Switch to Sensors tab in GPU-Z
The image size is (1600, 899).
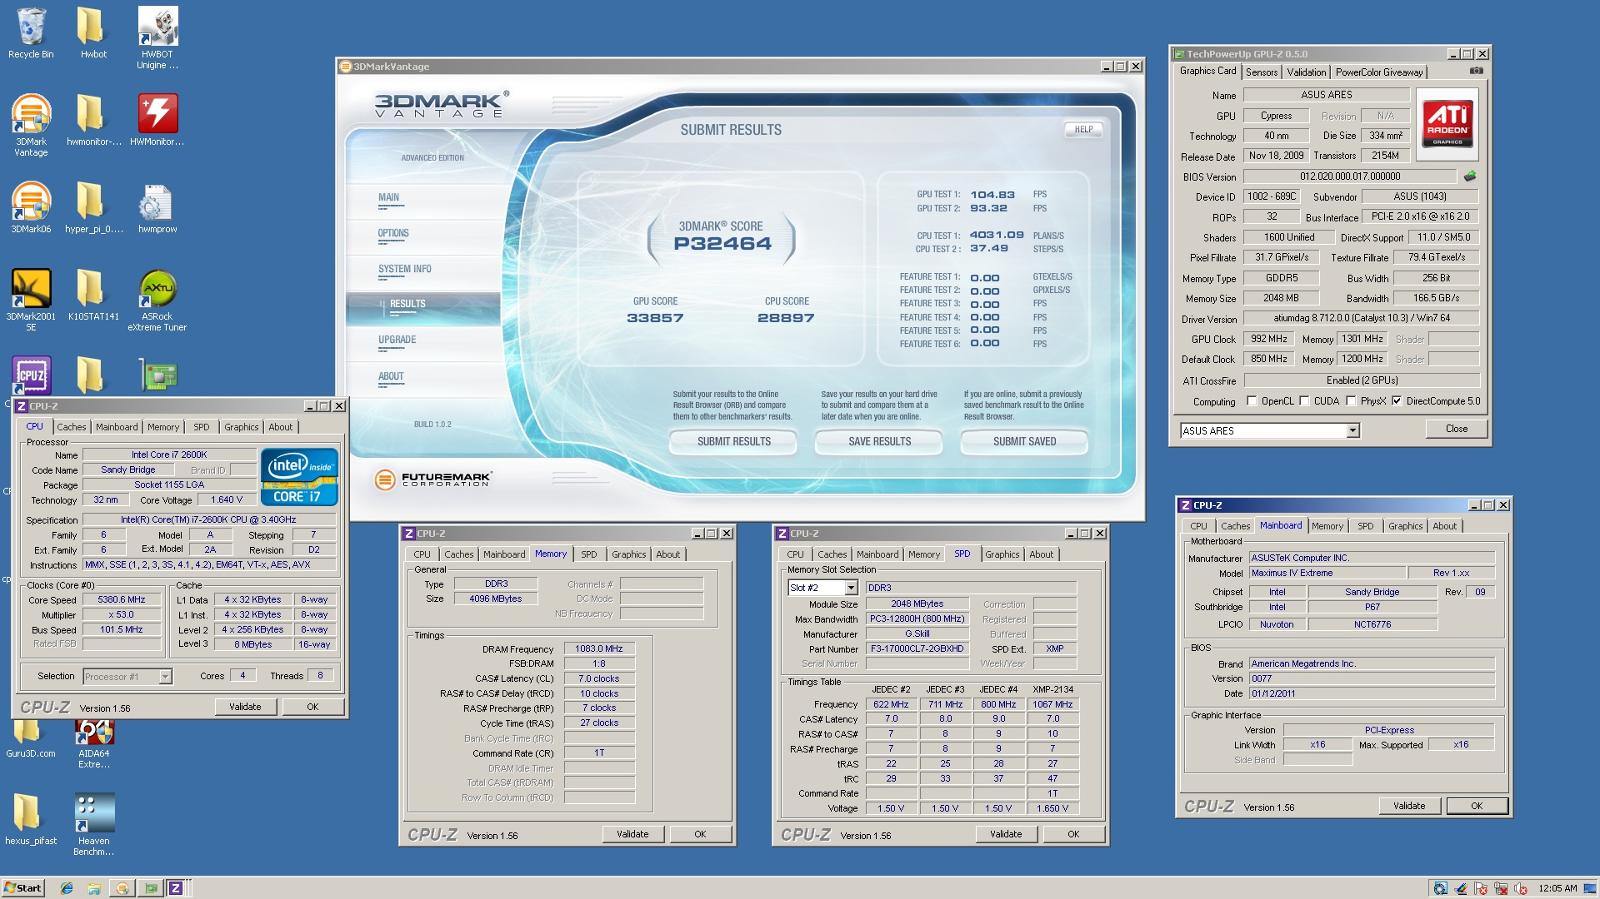coord(1261,72)
